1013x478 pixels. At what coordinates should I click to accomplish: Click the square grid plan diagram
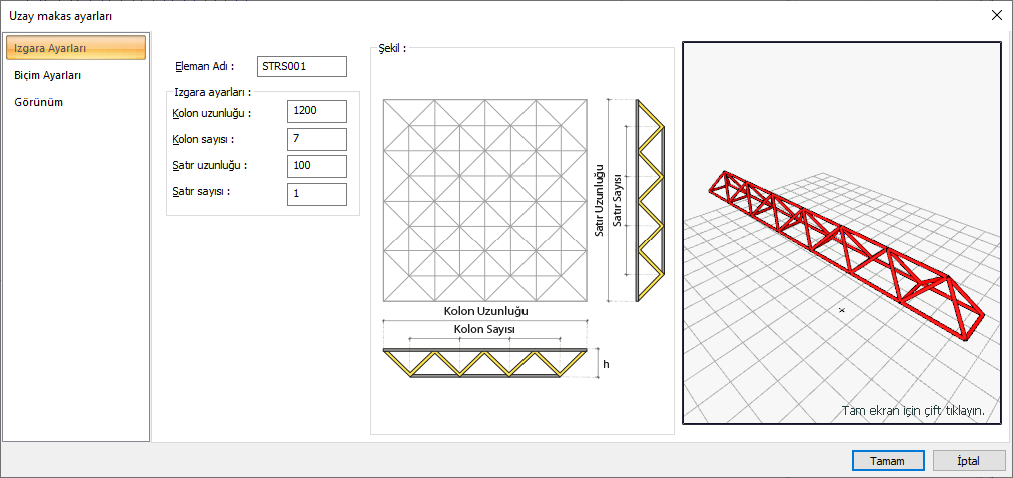click(x=485, y=200)
